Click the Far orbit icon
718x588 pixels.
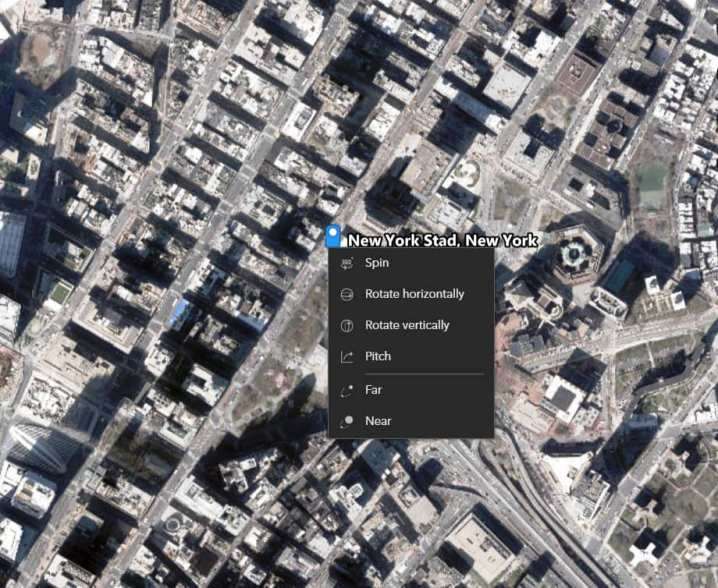click(x=347, y=391)
